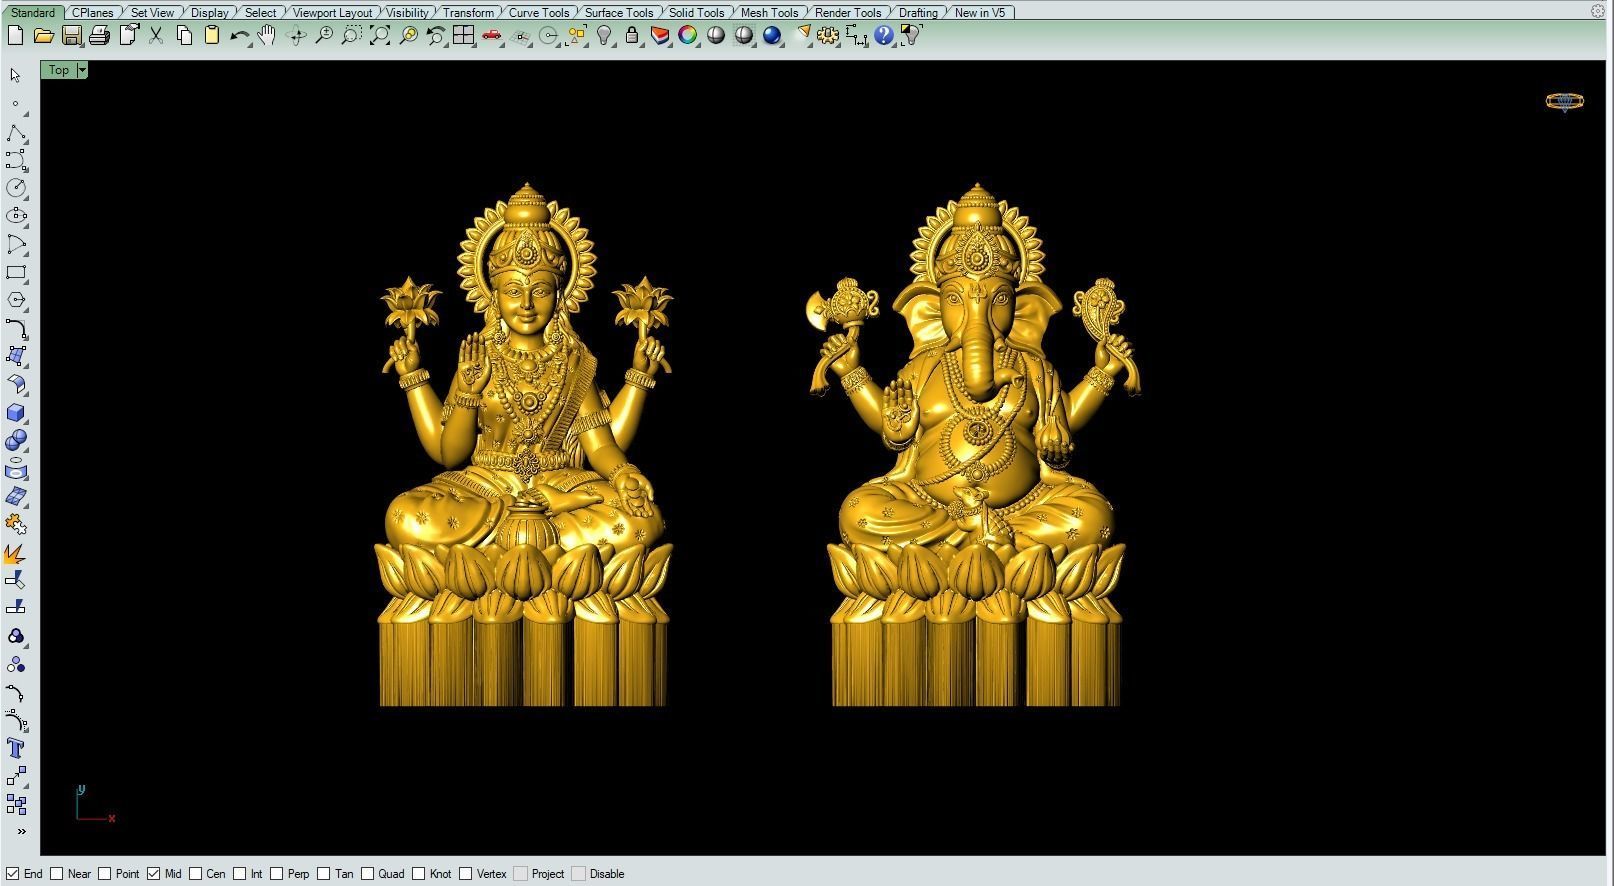Paste from clipboard icon
Screen dimensions: 1614x886
click(x=212, y=36)
